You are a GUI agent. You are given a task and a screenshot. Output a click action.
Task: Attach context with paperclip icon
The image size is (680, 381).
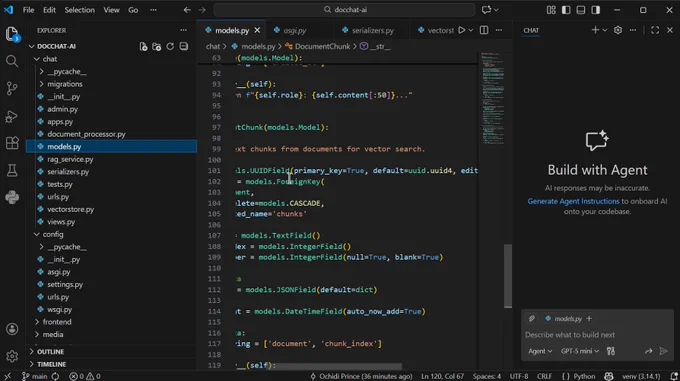coord(532,319)
